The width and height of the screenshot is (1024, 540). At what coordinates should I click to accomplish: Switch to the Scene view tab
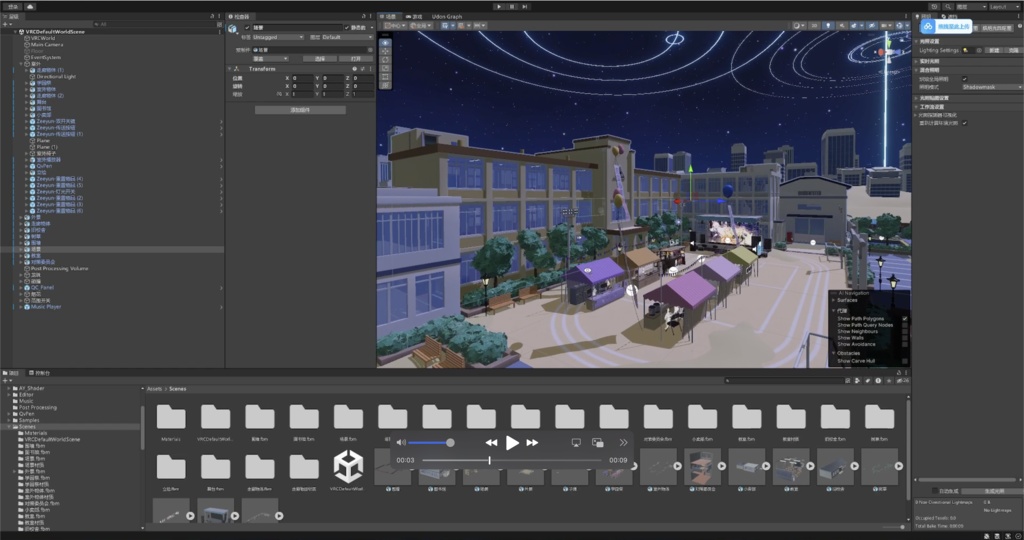[x=390, y=16]
